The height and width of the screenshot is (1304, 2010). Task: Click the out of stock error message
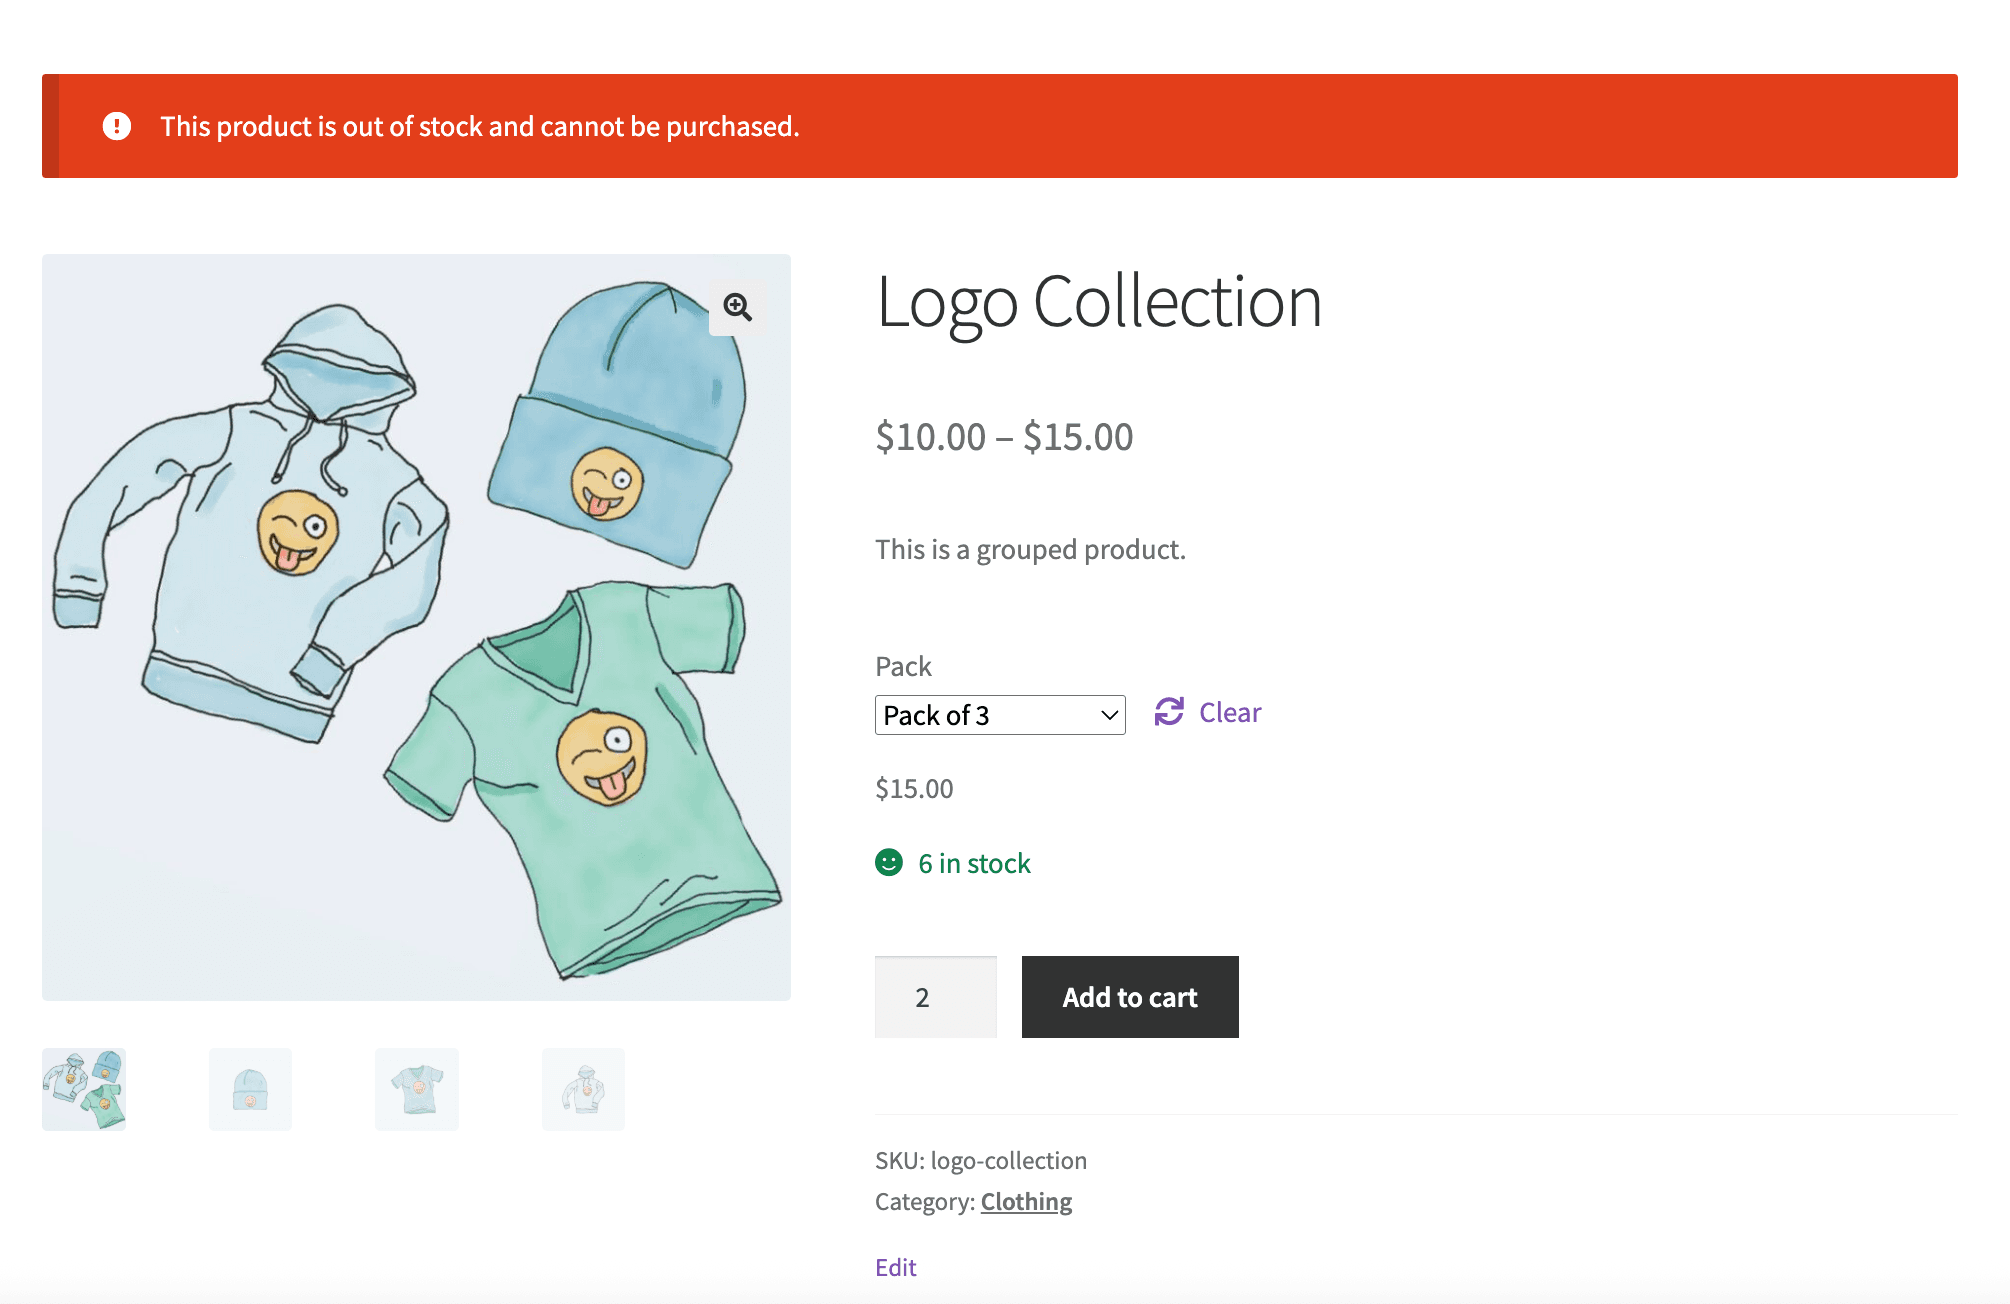tap(480, 126)
